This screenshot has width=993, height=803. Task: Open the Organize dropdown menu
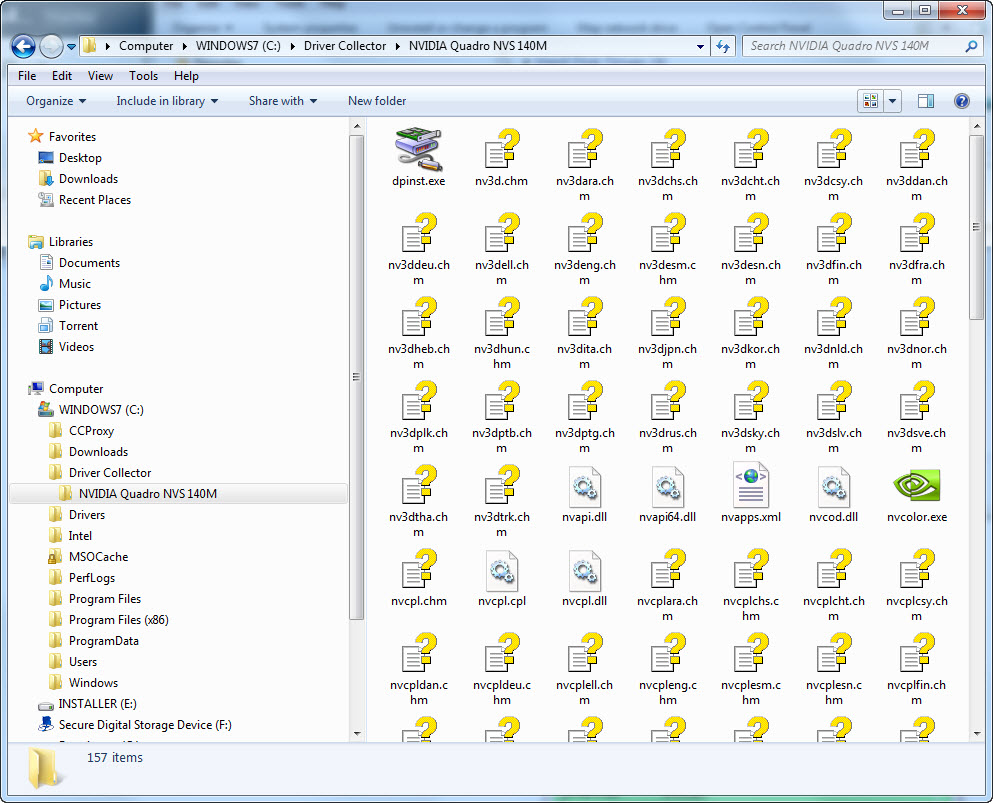56,101
